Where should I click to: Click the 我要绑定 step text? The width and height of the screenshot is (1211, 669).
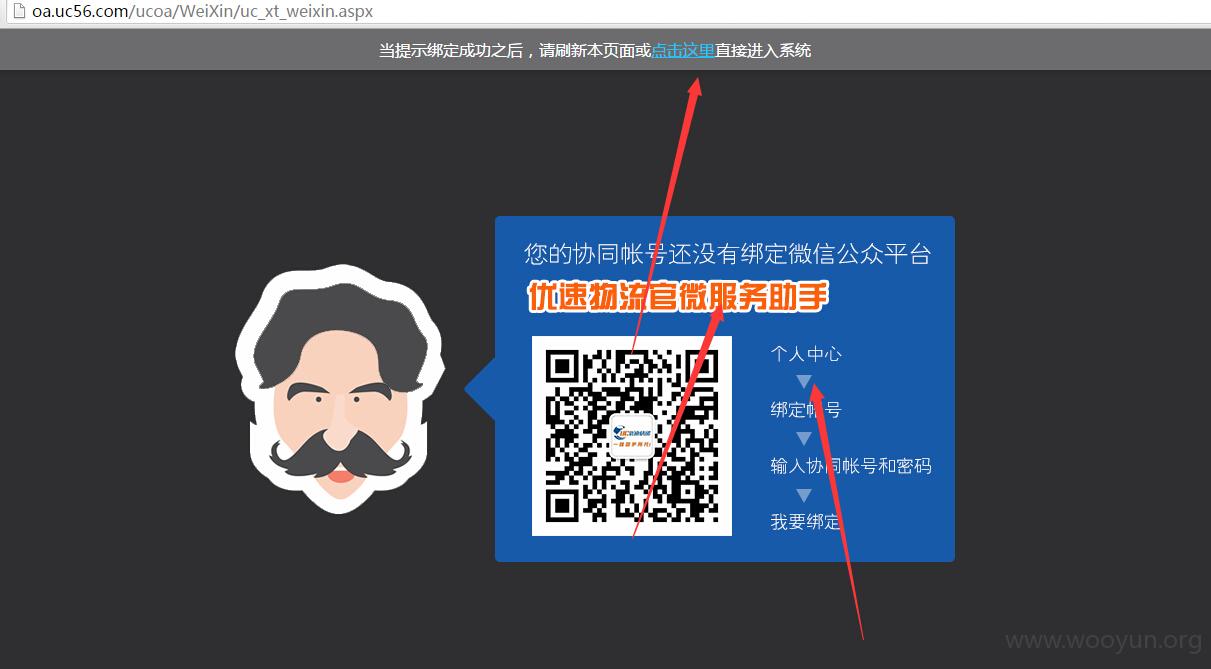click(x=806, y=522)
